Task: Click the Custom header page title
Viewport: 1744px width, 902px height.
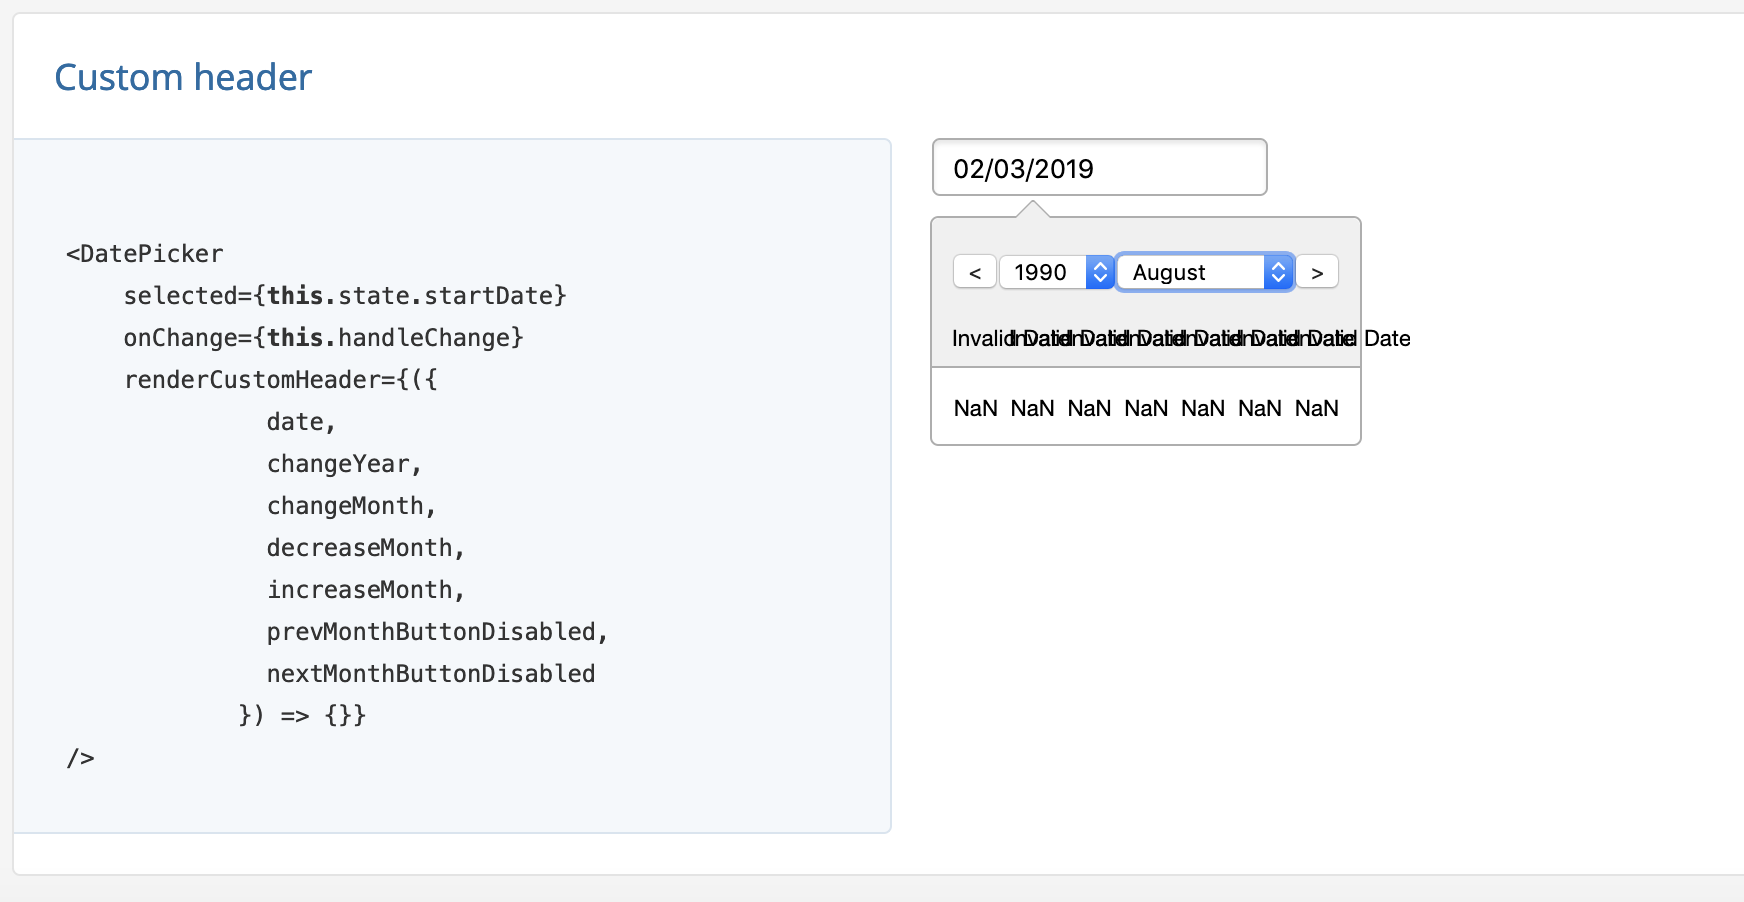Action: tap(183, 76)
